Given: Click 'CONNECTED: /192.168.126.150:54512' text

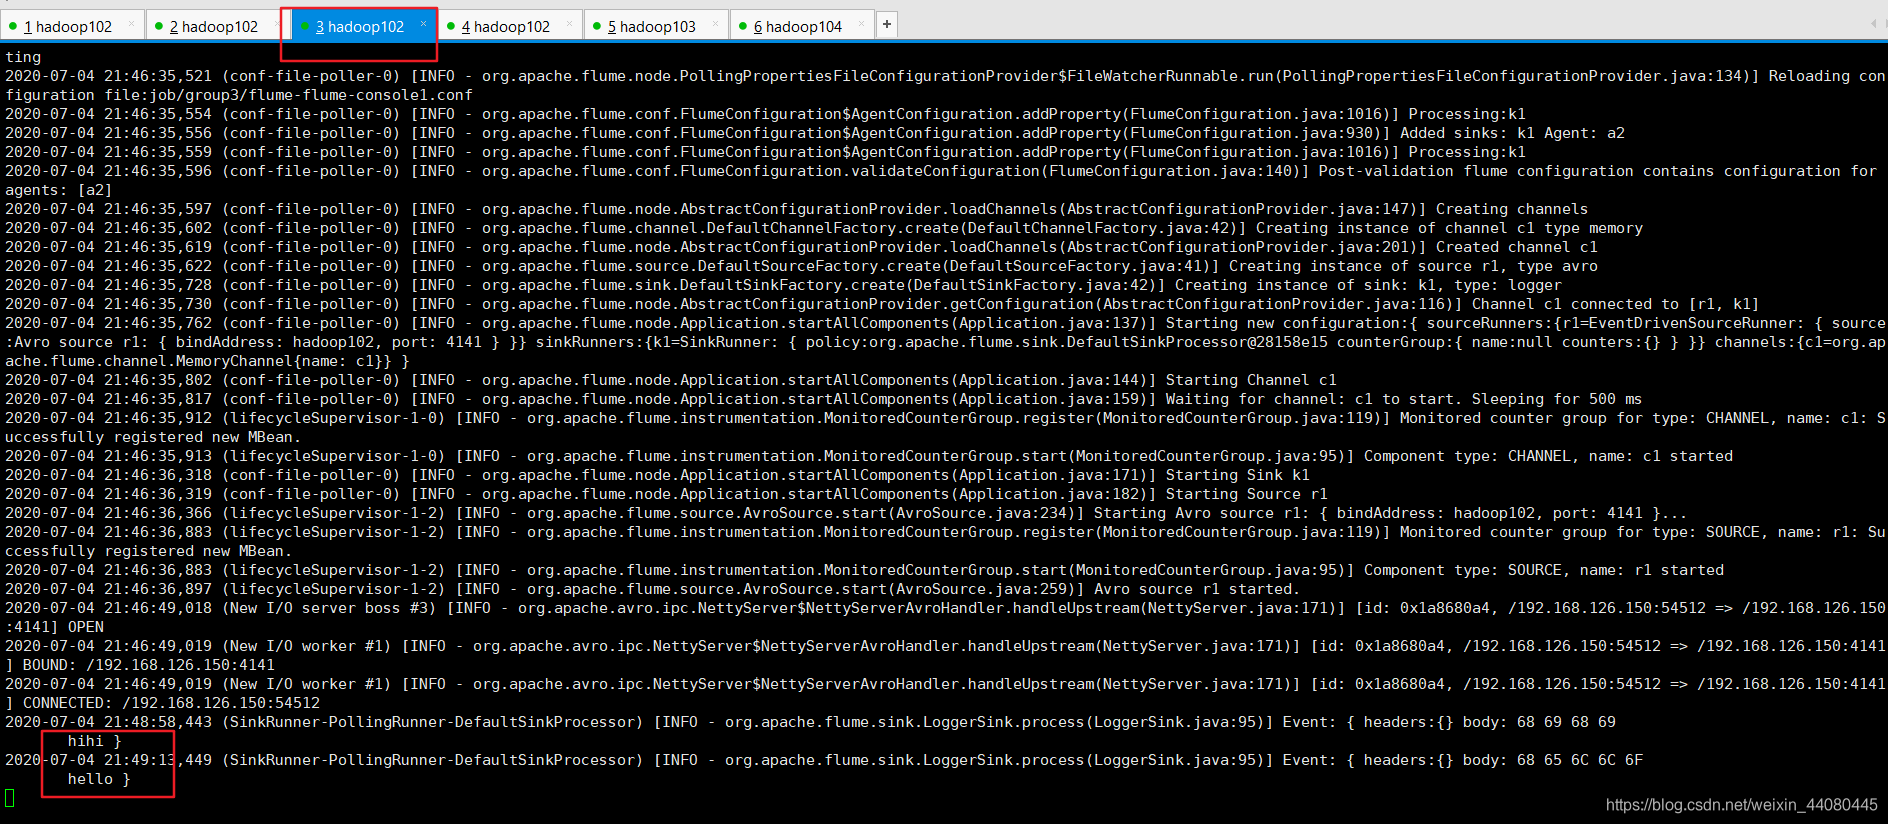Looking at the screenshot, I should pyautogui.click(x=171, y=703).
